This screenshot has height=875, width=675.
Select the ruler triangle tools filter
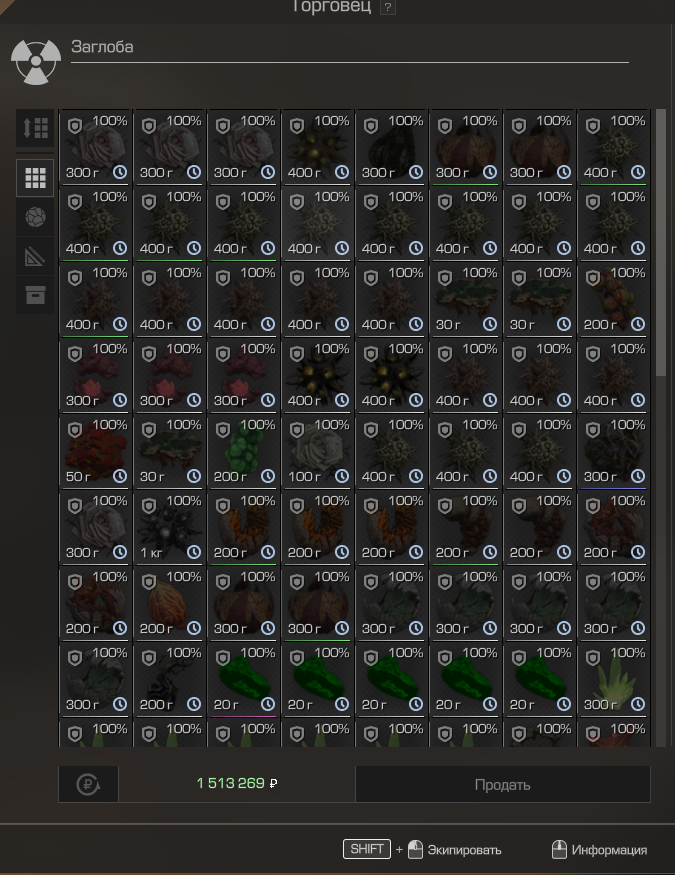[x=35, y=256]
